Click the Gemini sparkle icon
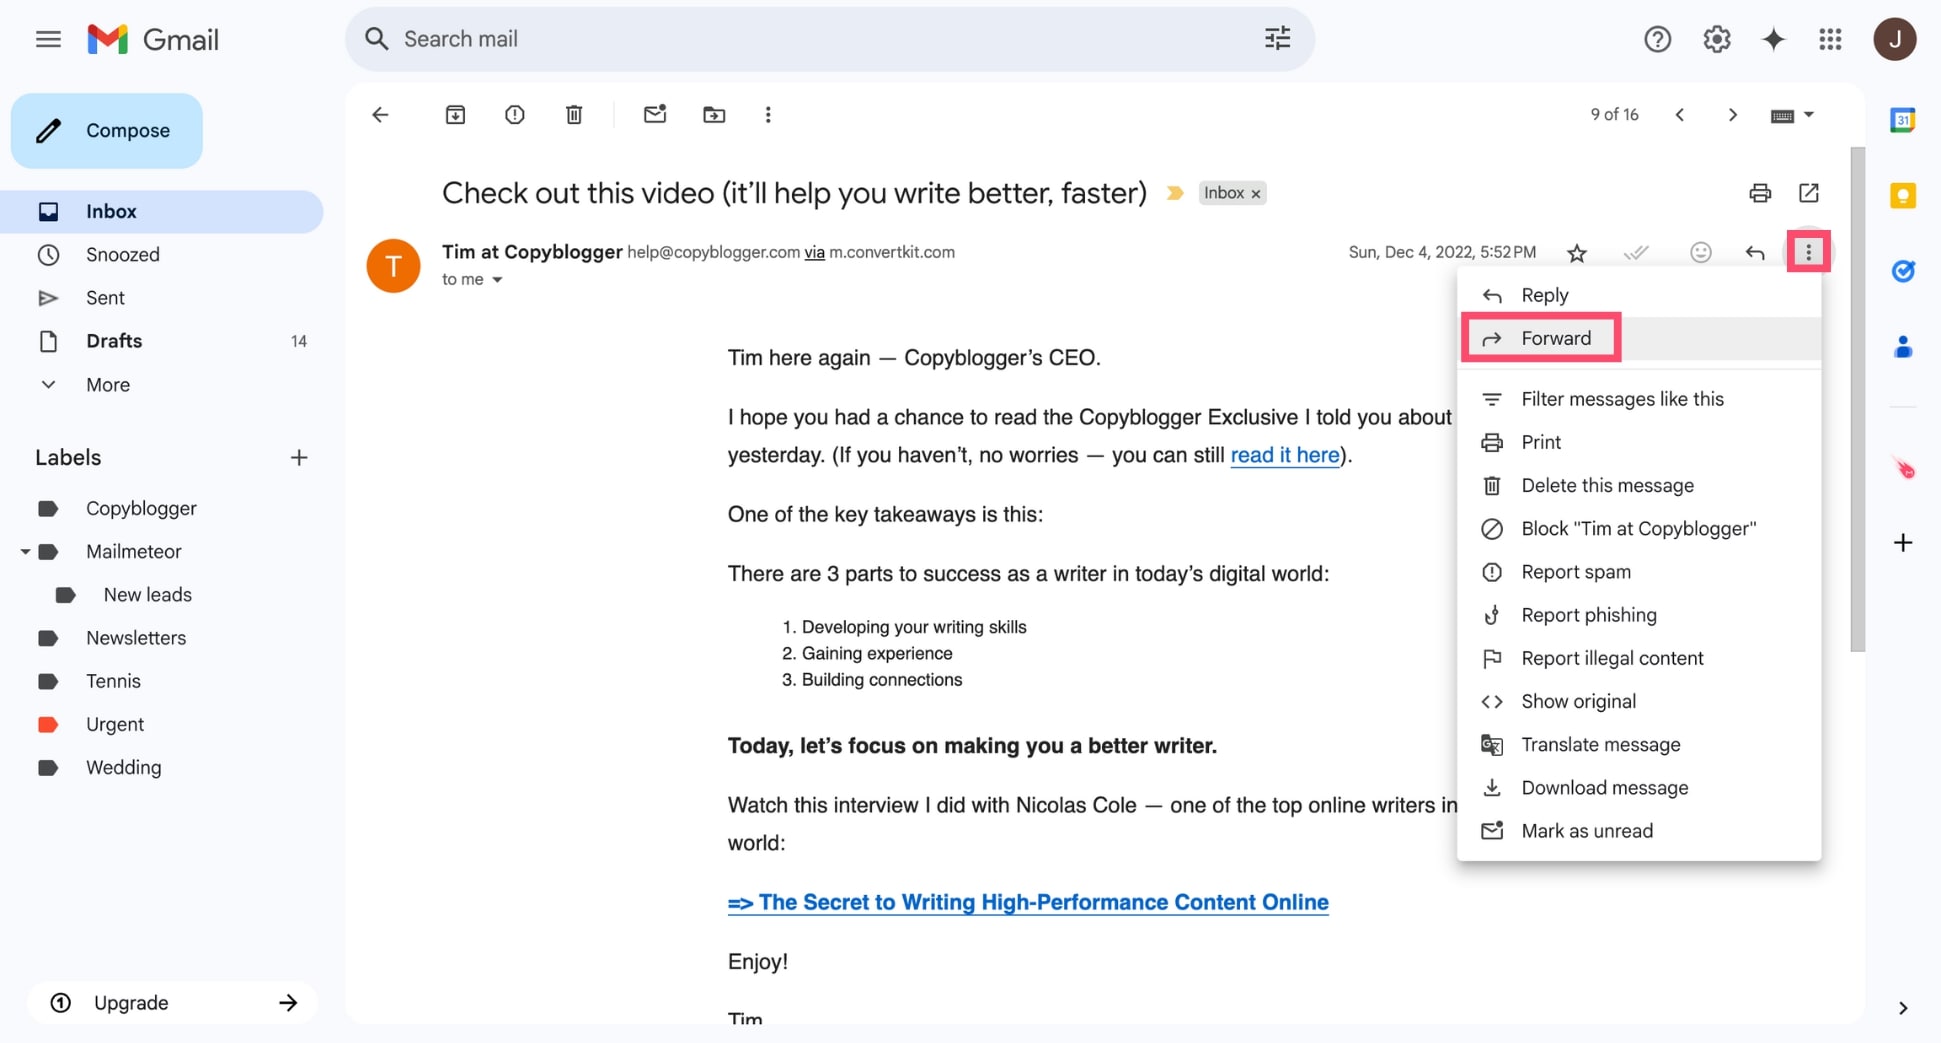Image resolution: width=1941 pixels, height=1043 pixels. (1773, 39)
